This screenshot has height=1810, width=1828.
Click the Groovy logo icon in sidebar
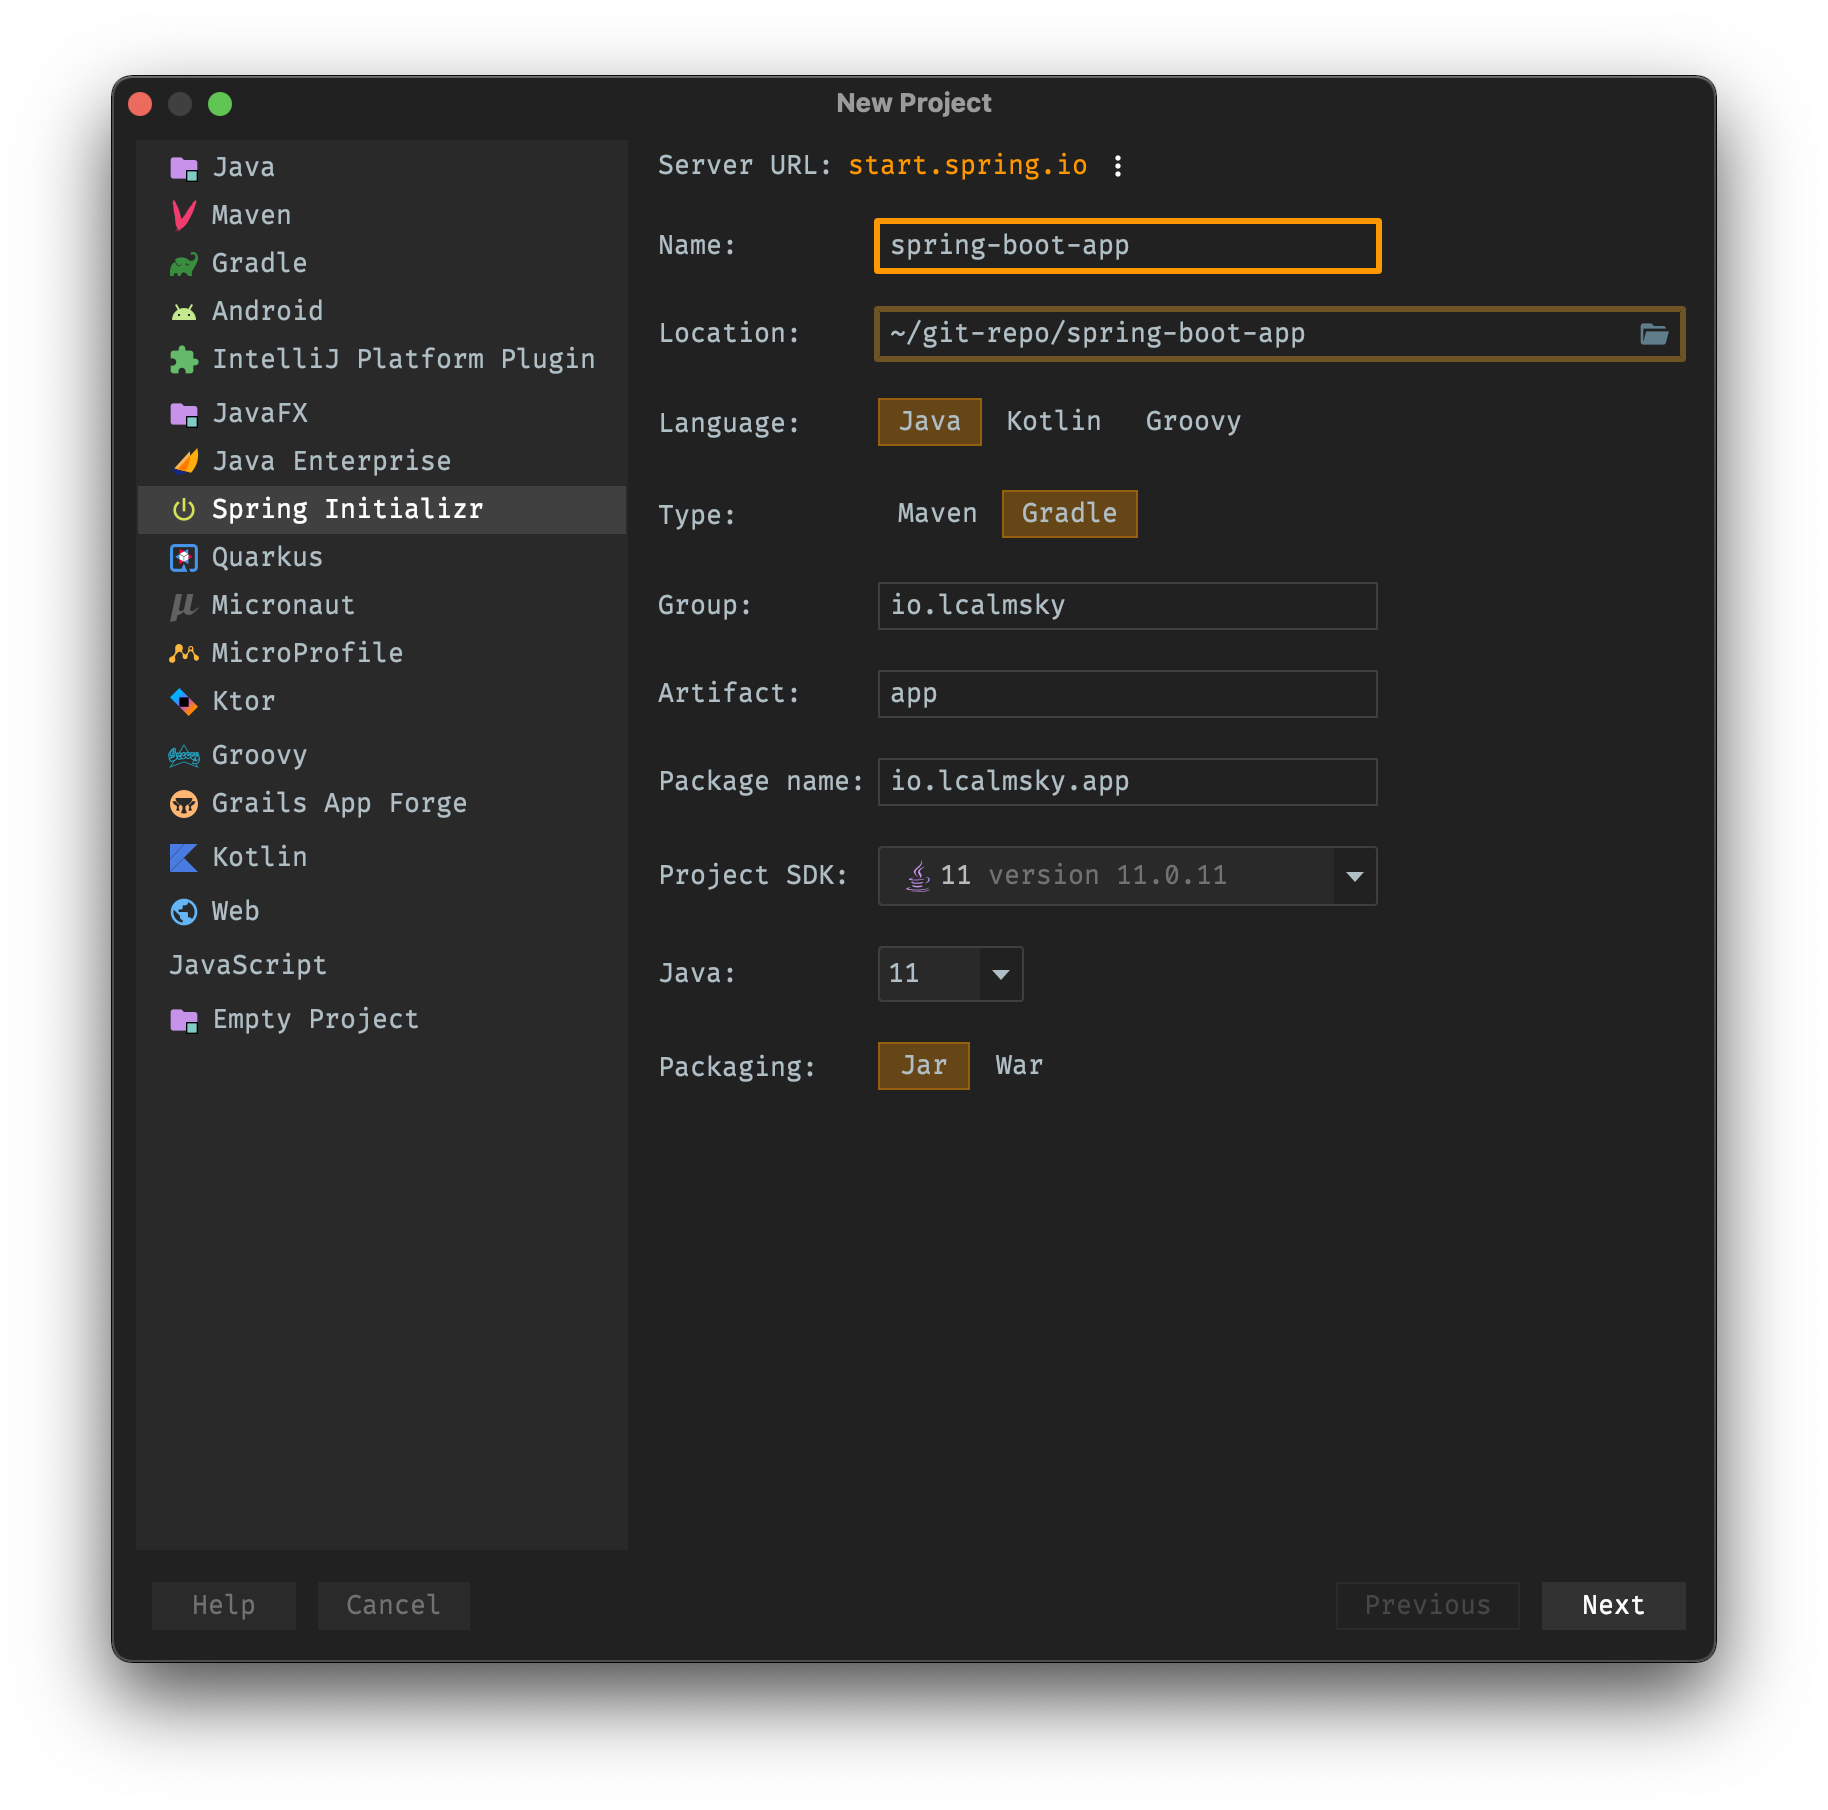click(184, 756)
